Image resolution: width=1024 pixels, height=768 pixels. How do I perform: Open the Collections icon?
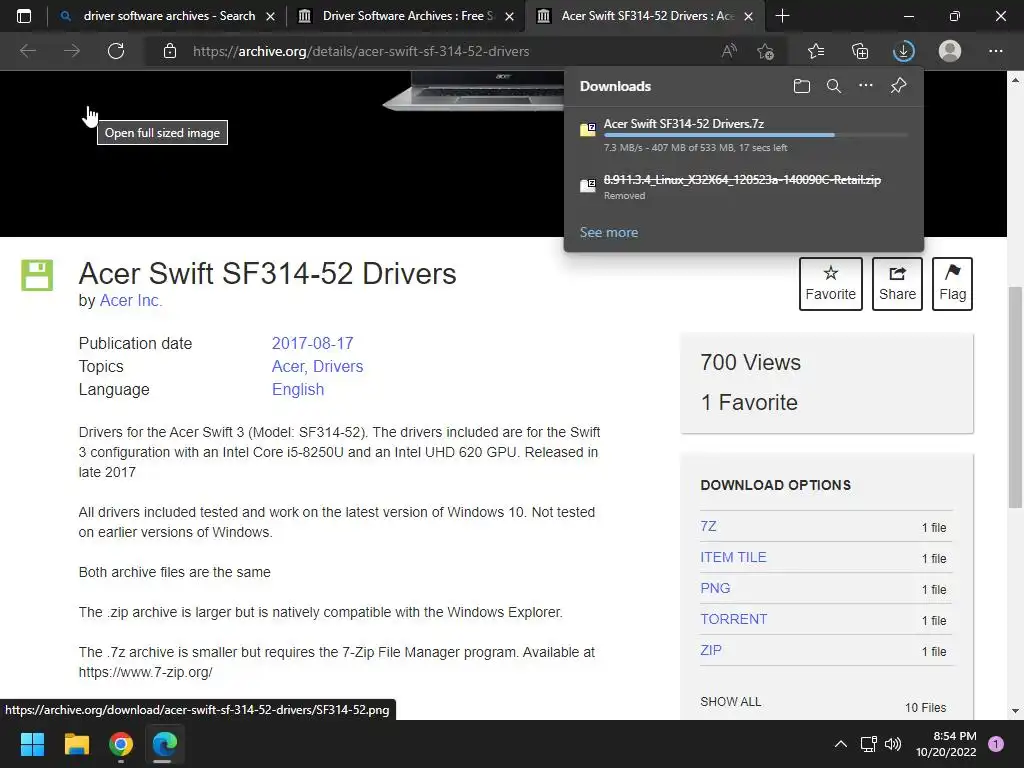(x=860, y=51)
